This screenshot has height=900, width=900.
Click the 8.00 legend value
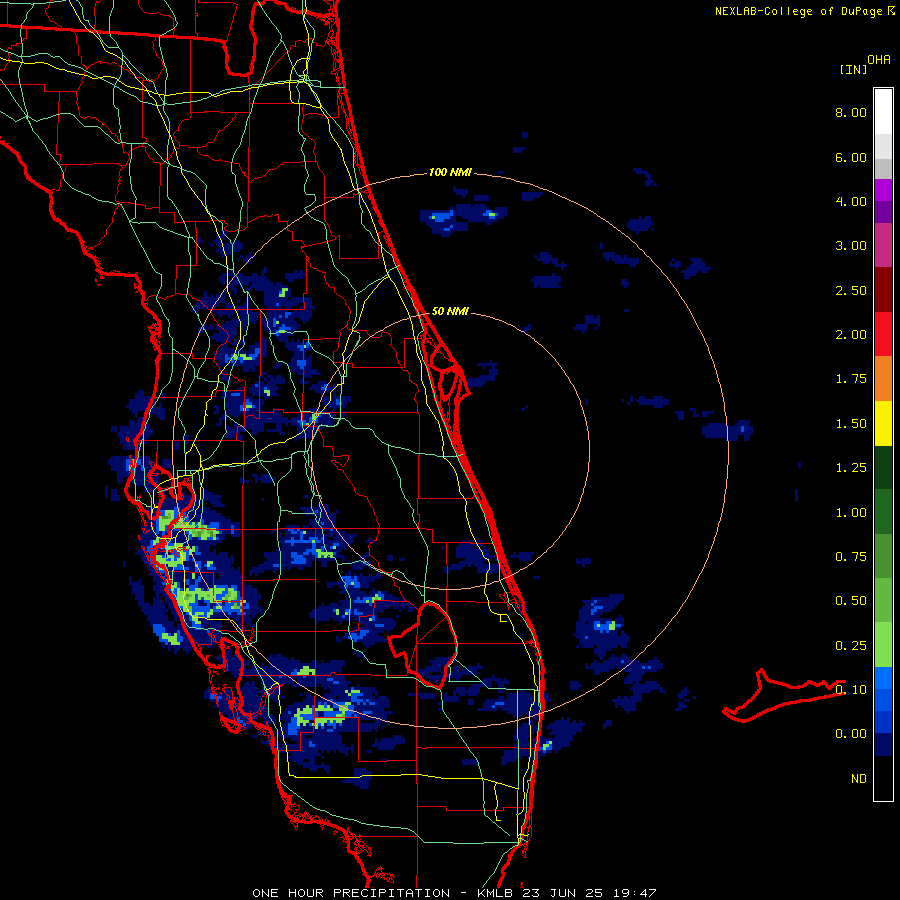pyautogui.click(x=851, y=112)
